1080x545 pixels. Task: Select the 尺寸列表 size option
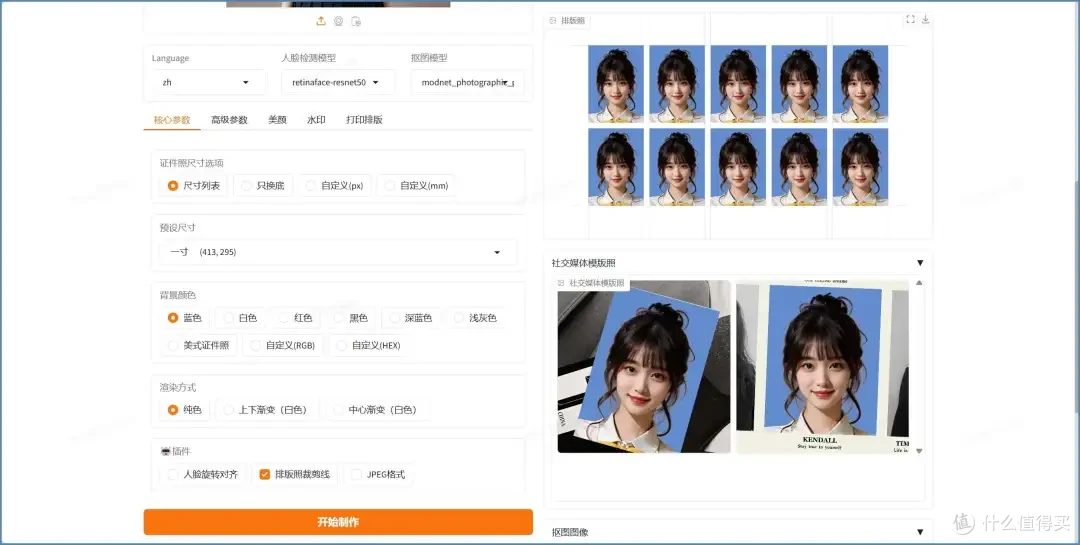193,185
